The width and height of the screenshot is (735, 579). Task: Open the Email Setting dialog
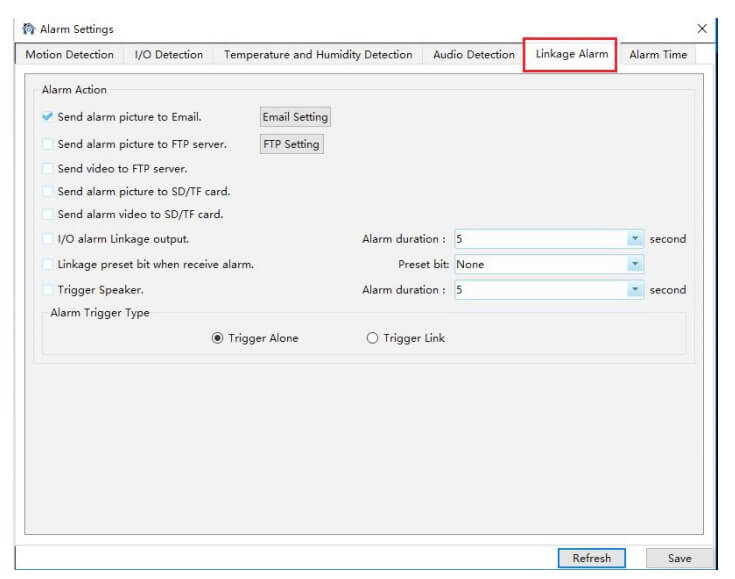[x=295, y=117]
